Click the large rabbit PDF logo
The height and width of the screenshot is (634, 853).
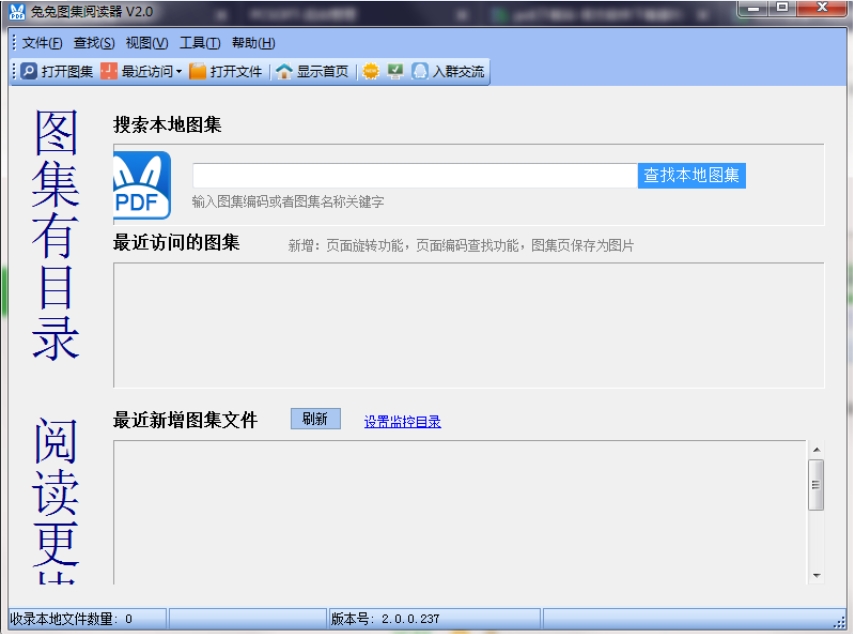click(142, 185)
